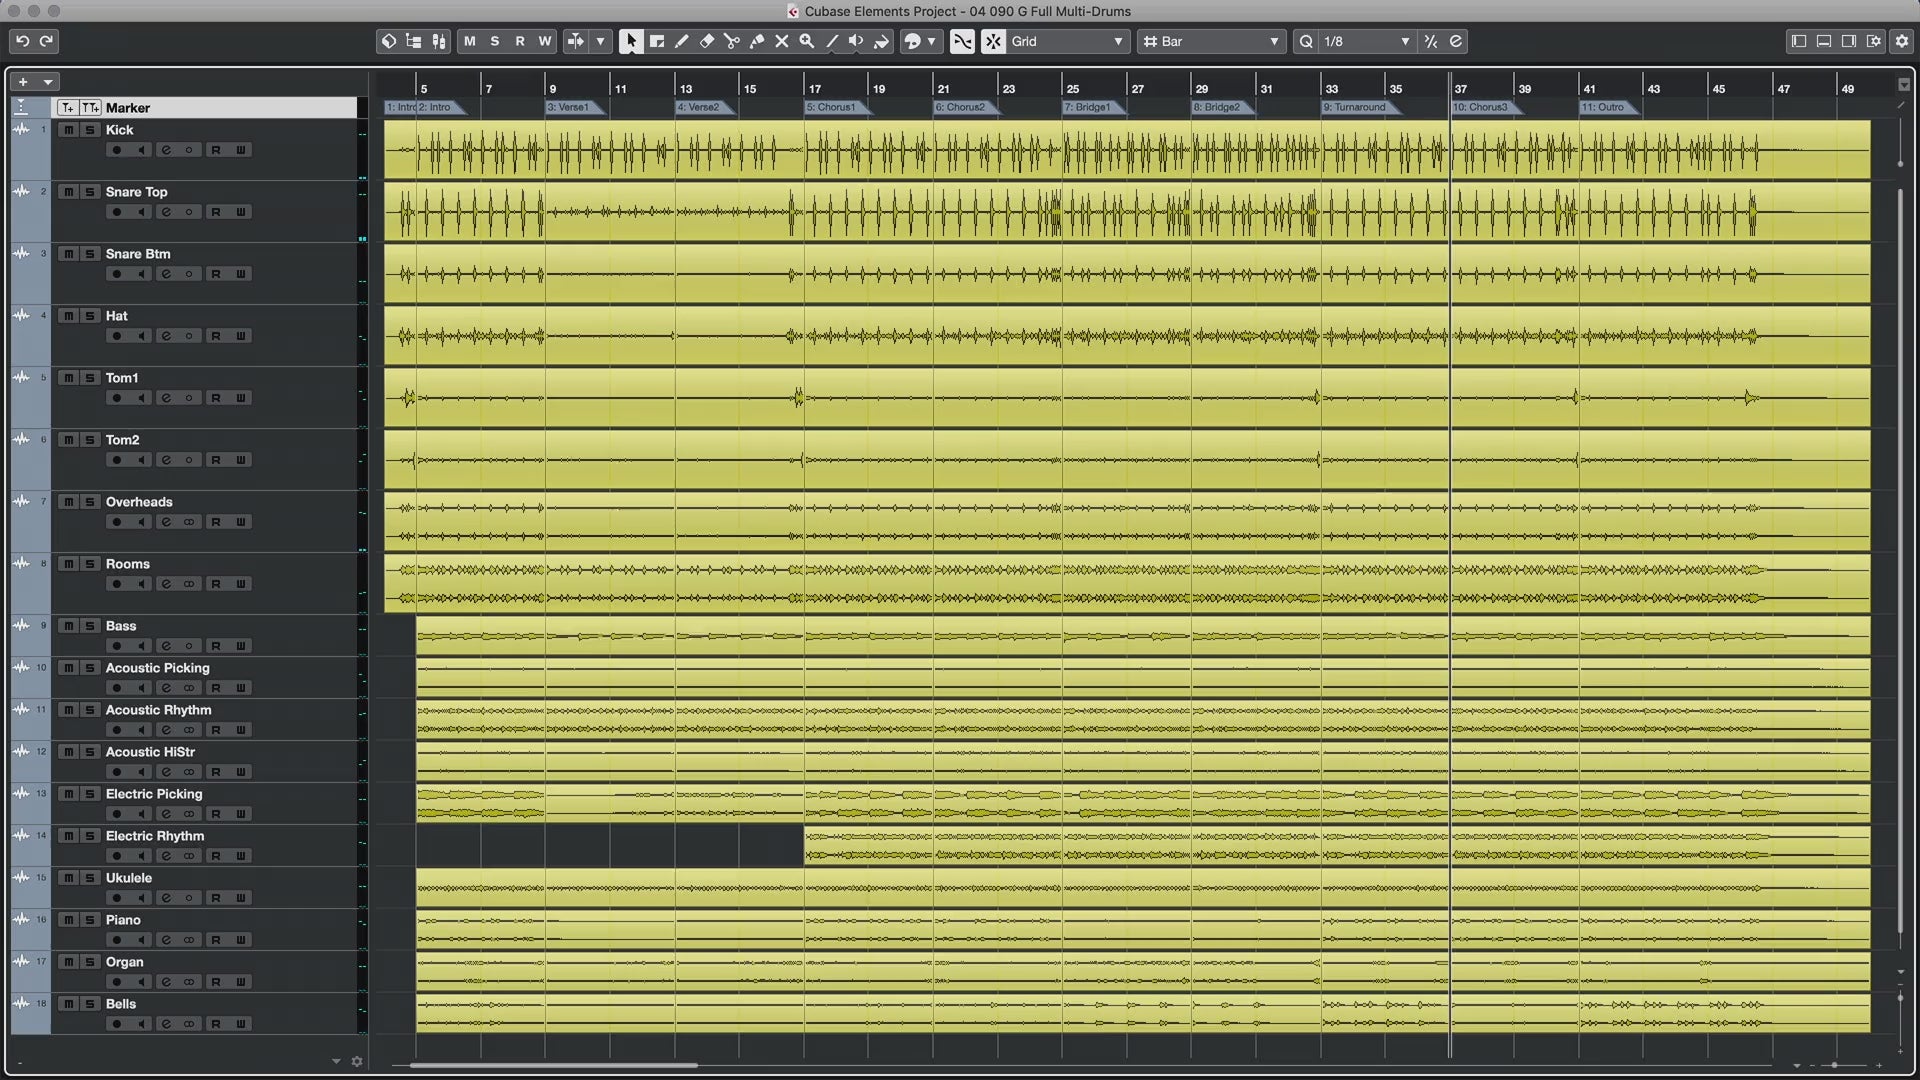
Task: Select the Zoom magnifier tool
Action: point(807,41)
